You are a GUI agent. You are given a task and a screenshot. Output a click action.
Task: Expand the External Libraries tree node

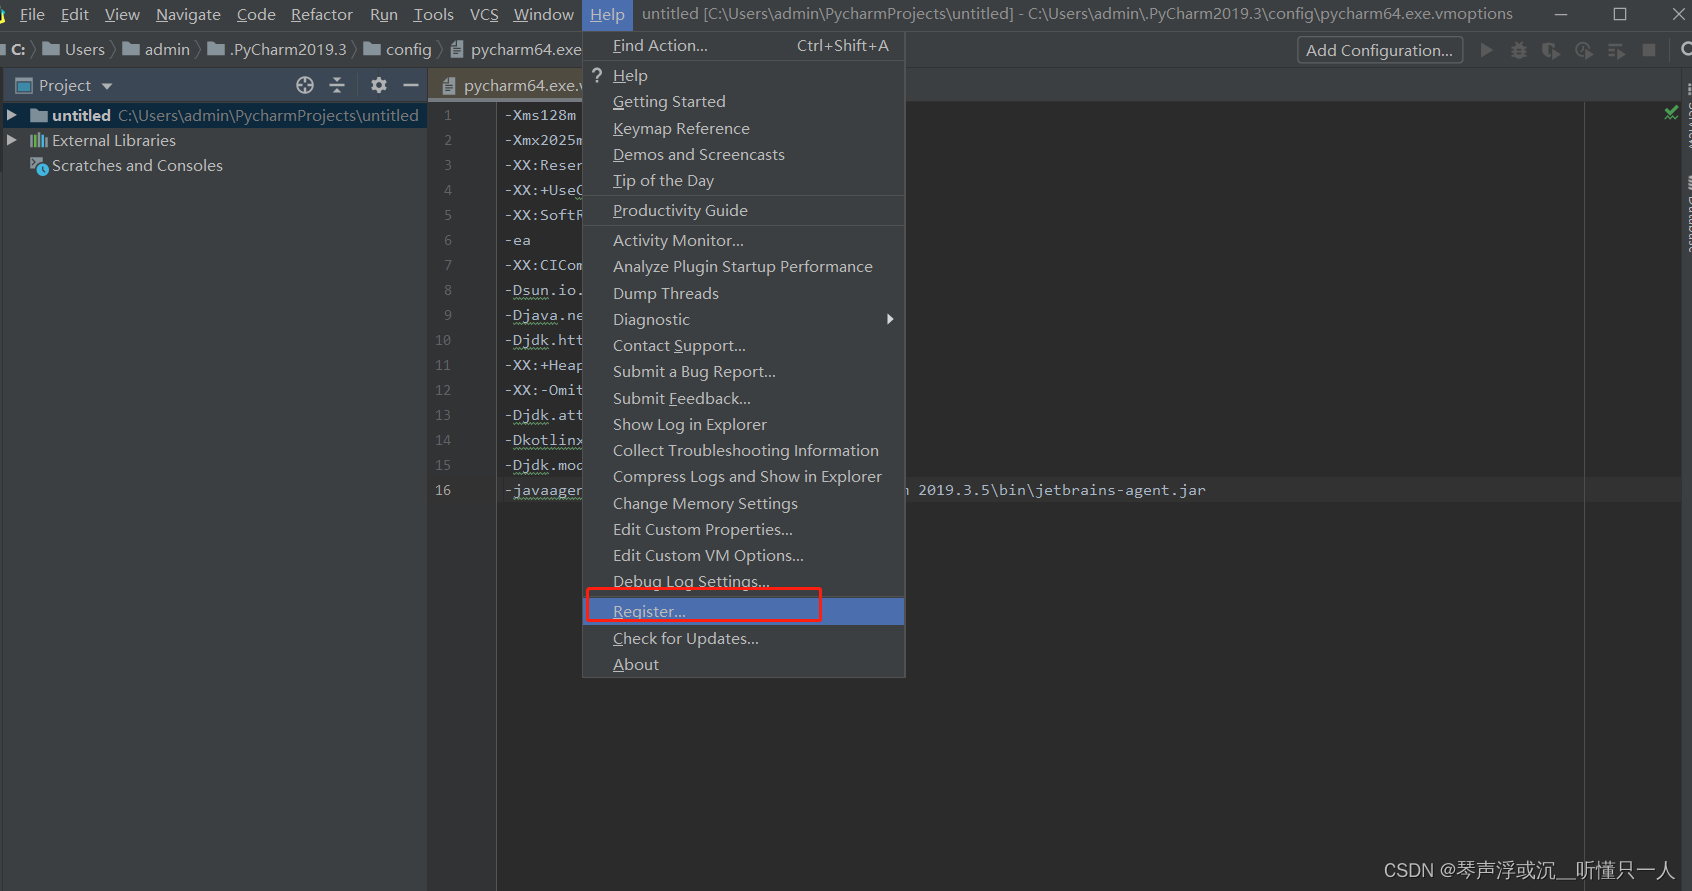click(12, 141)
